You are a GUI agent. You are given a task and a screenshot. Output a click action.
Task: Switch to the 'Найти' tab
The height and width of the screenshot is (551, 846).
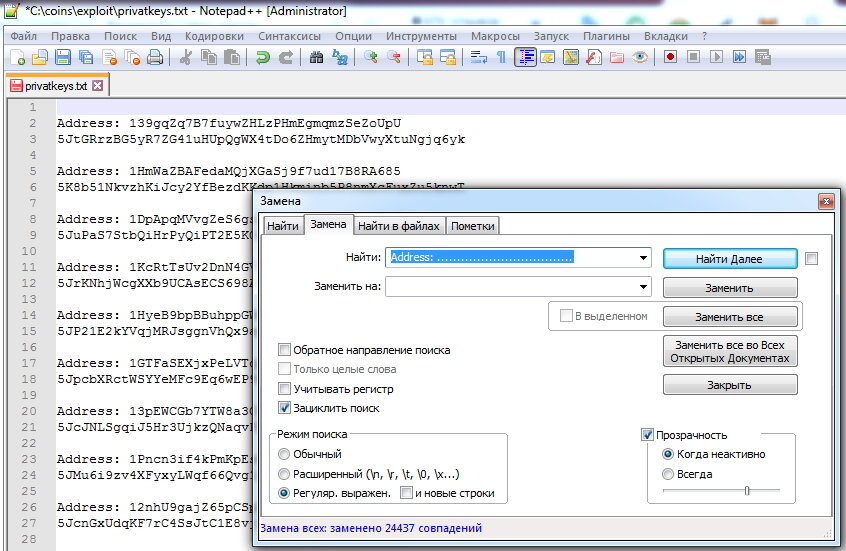[283, 226]
